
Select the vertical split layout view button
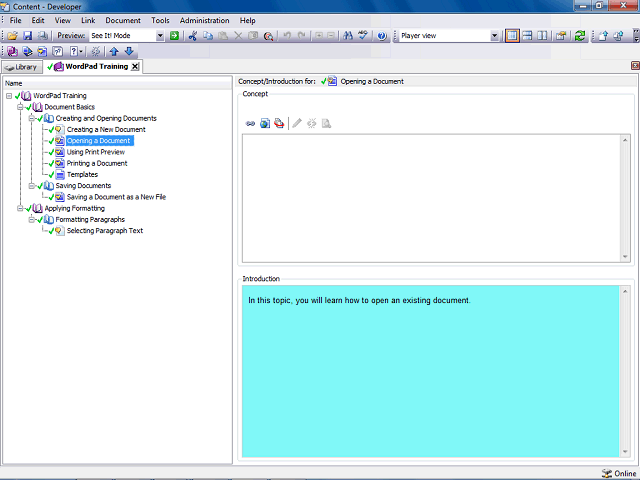click(x=542, y=36)
